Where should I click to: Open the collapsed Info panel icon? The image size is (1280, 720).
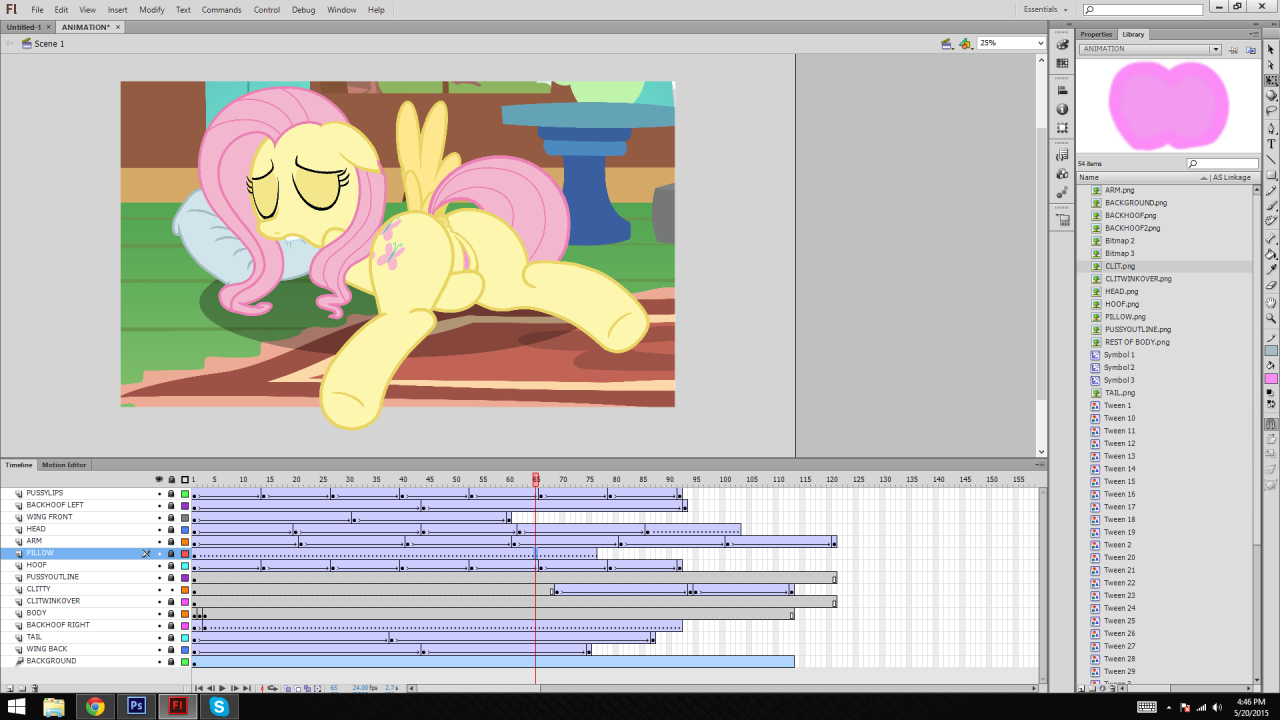[1062, 109]
